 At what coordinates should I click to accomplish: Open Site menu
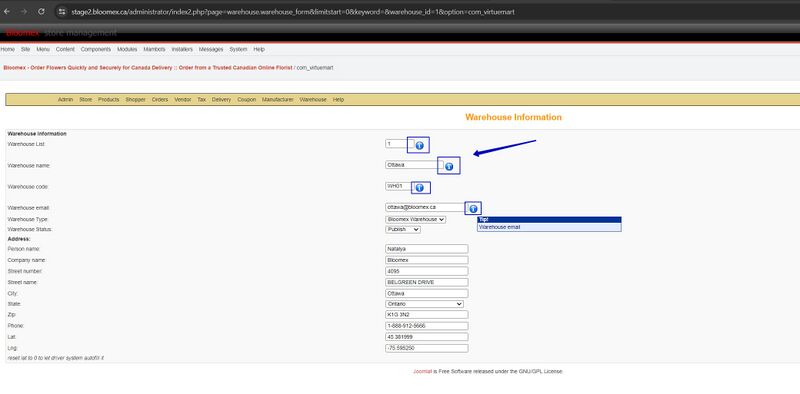click(26, 50)
